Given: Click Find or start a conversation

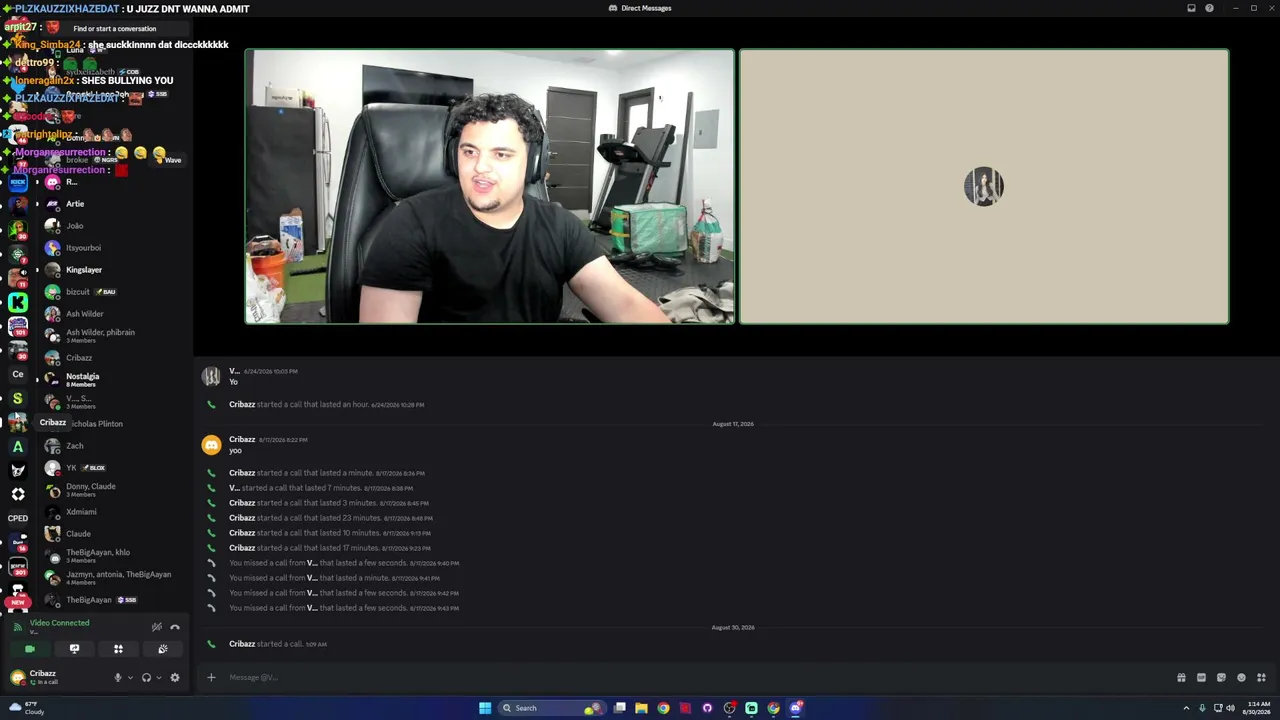Looking at the screenshot, I should coord(115,29).
